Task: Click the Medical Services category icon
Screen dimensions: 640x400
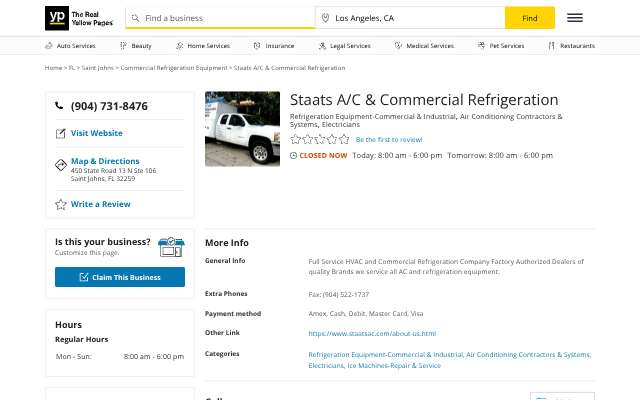Action: coord(398,46)
